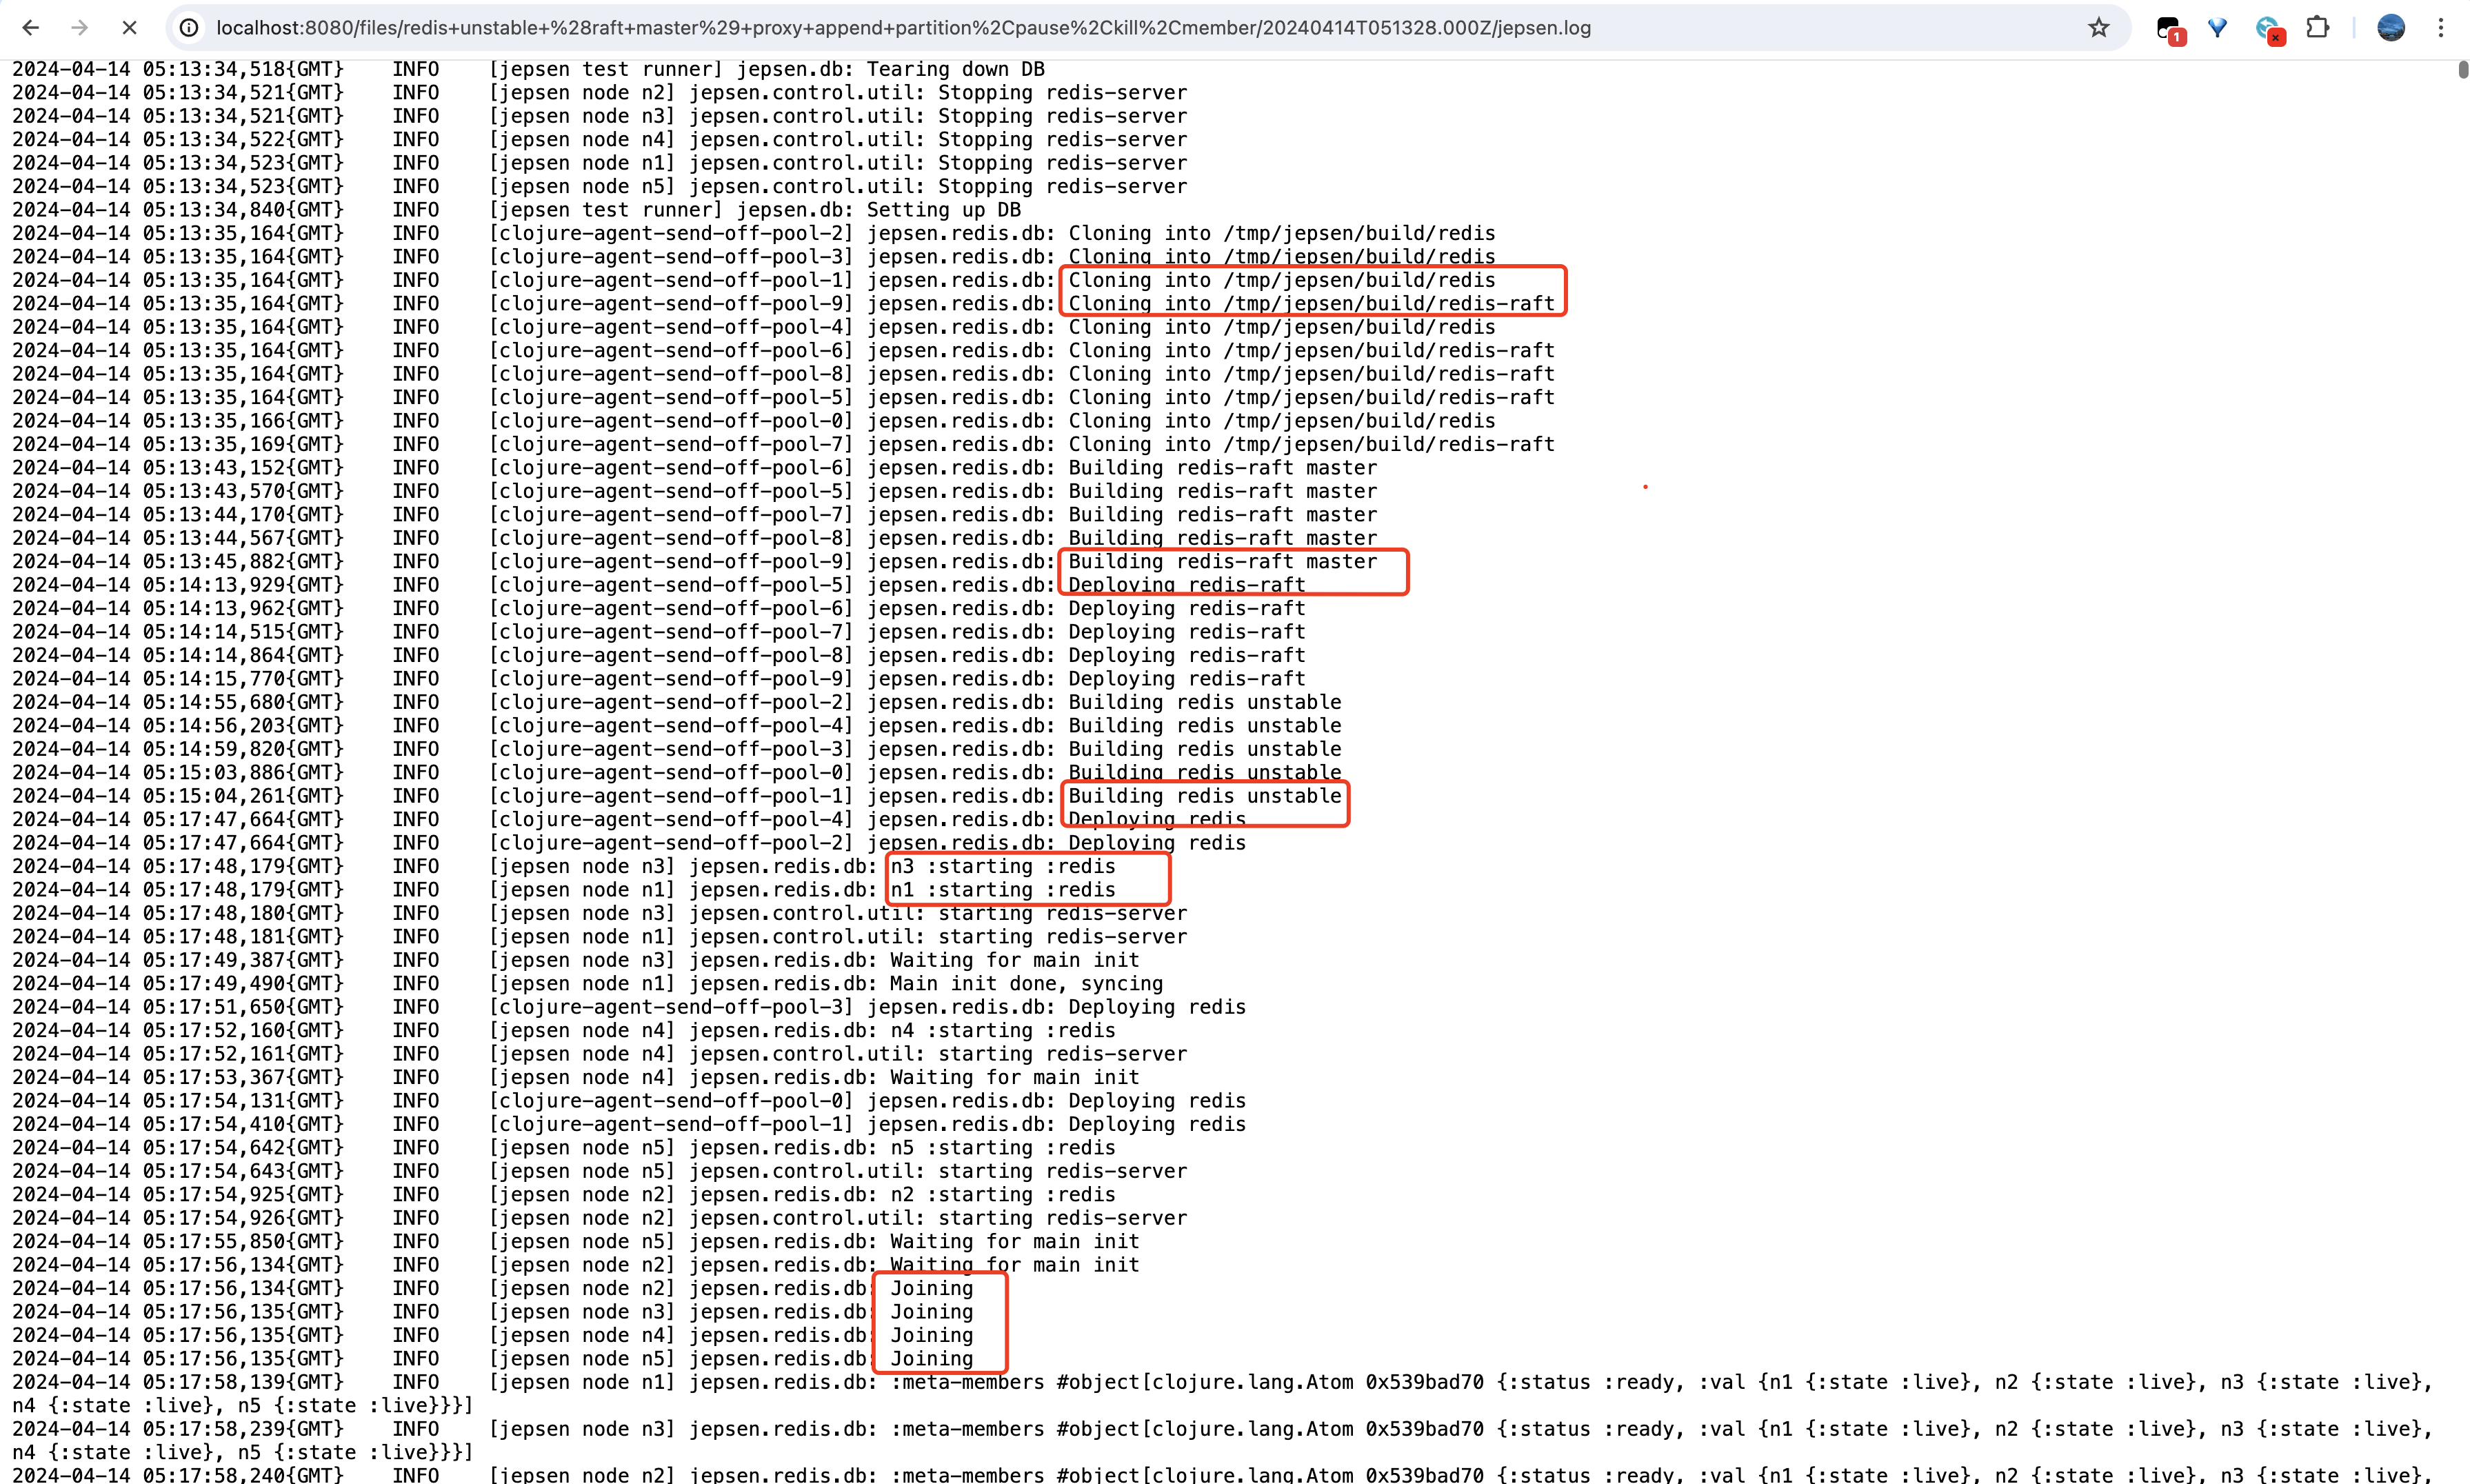Click node n1's ':meta-members' log entry

[1222, 1394]
